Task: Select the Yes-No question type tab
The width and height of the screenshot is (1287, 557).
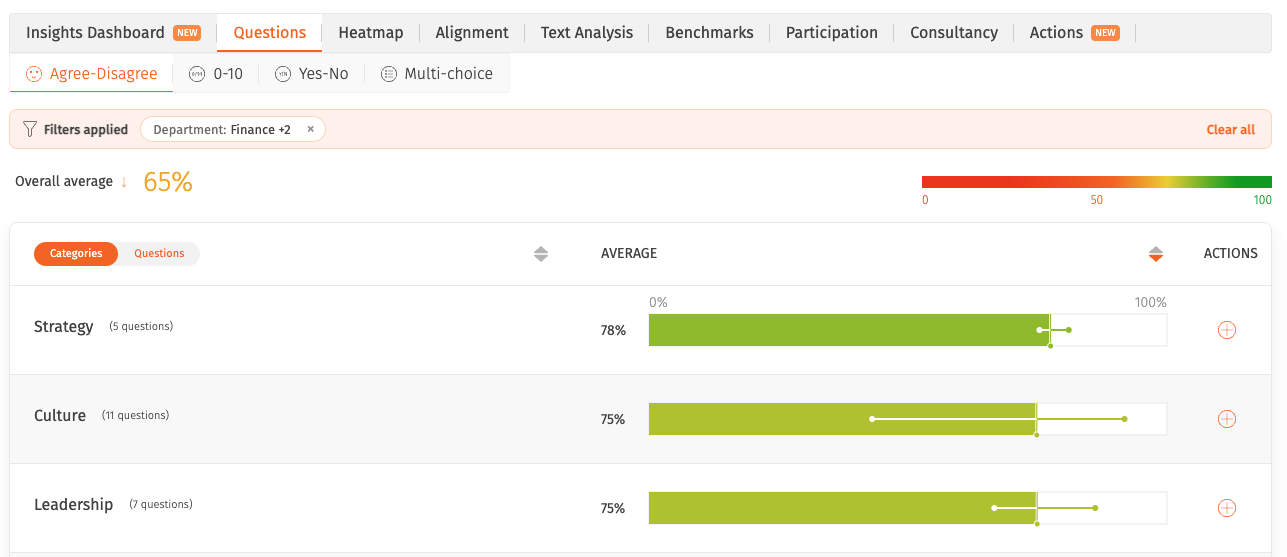Action: pos(311,74)
